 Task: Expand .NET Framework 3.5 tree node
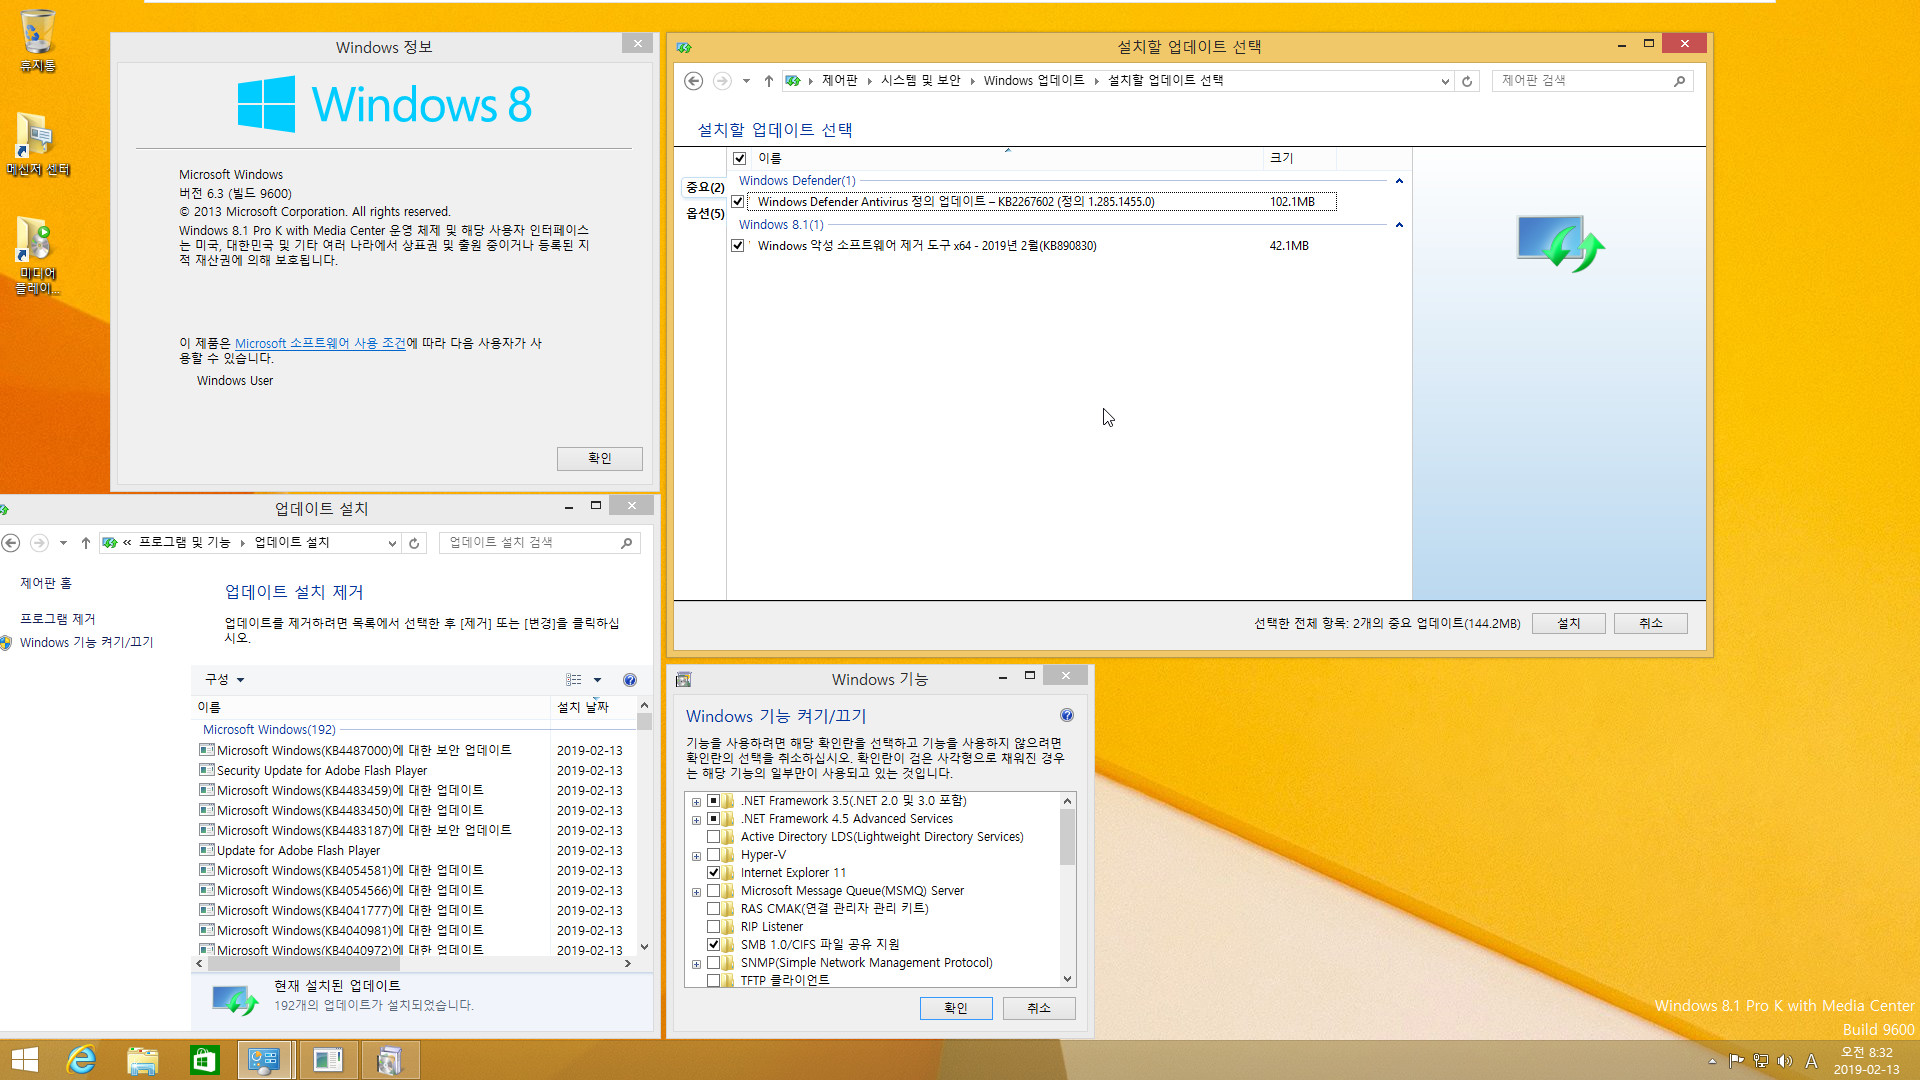[x=696, y=802]
